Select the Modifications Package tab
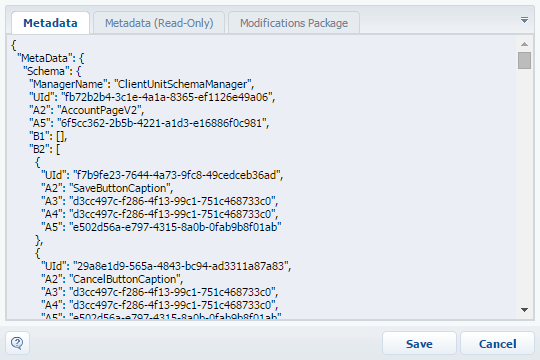Image resolution: width=540 pixels, height=360 pixels. coord(294,23)
